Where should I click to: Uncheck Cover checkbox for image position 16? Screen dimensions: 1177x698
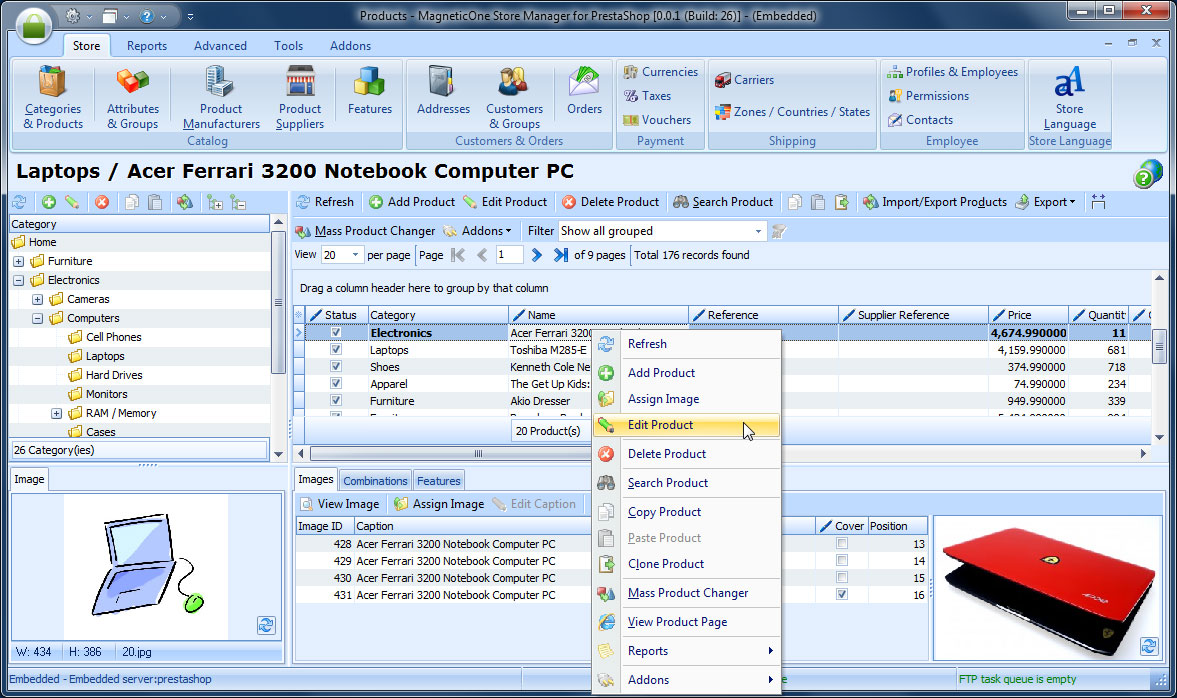click(x=841, y=594)
